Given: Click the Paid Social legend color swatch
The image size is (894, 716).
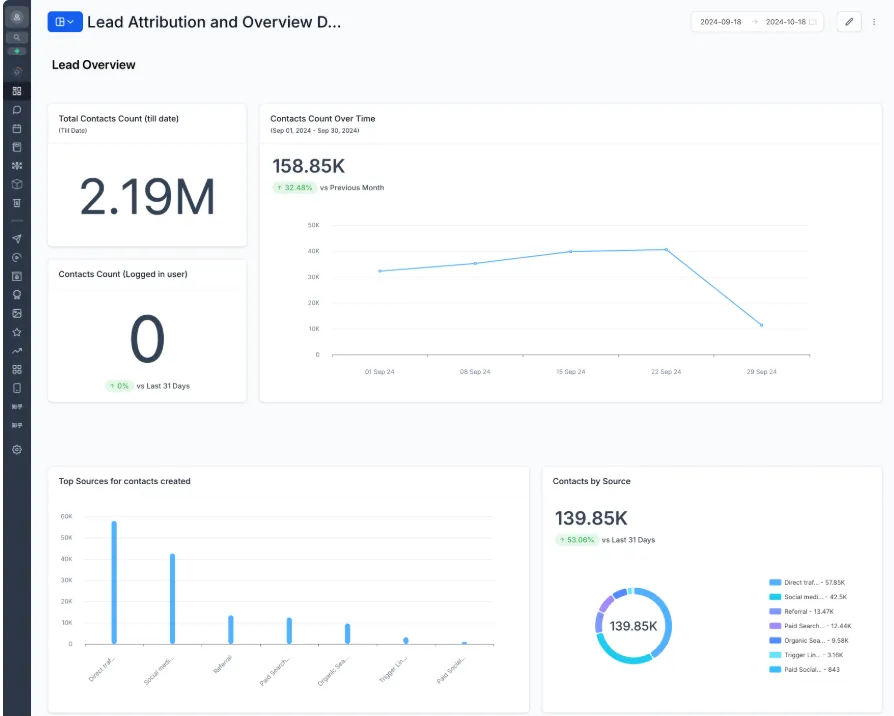Looking at the screenshot, I should [x=775, y=670].
